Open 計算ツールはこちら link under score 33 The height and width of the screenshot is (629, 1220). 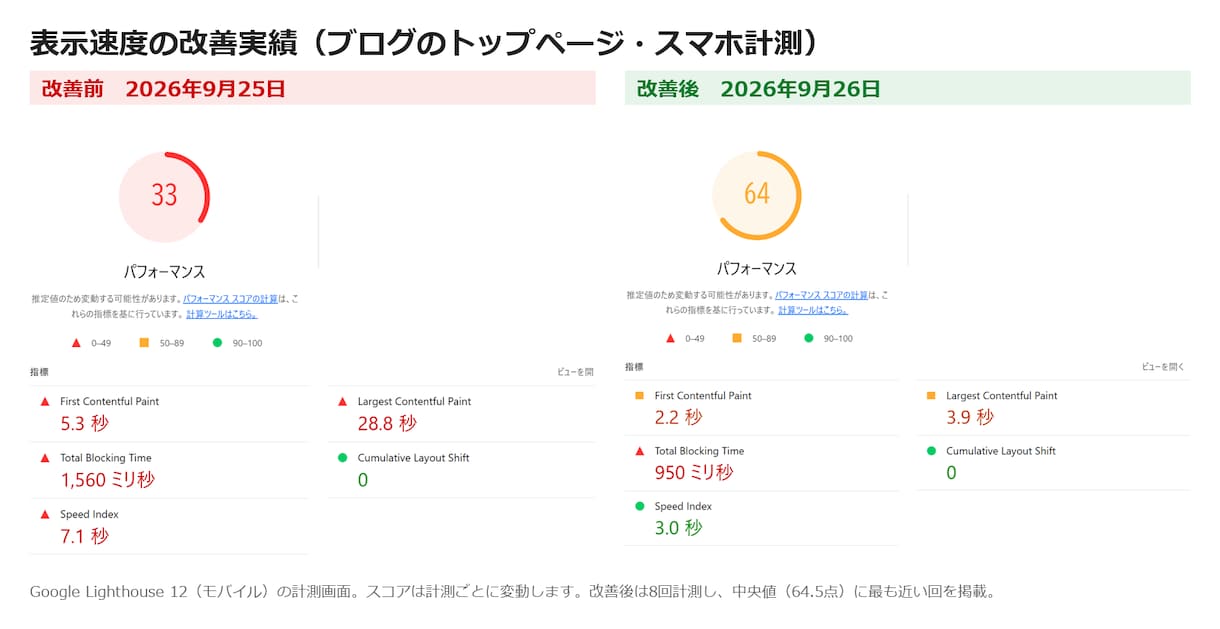(222, 314)
